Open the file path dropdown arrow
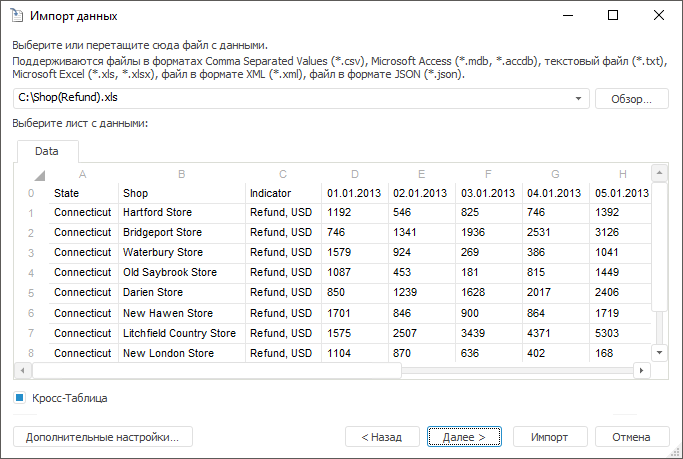Image resolution: width=683 pixels, height=459 pixels. point(579,99)
